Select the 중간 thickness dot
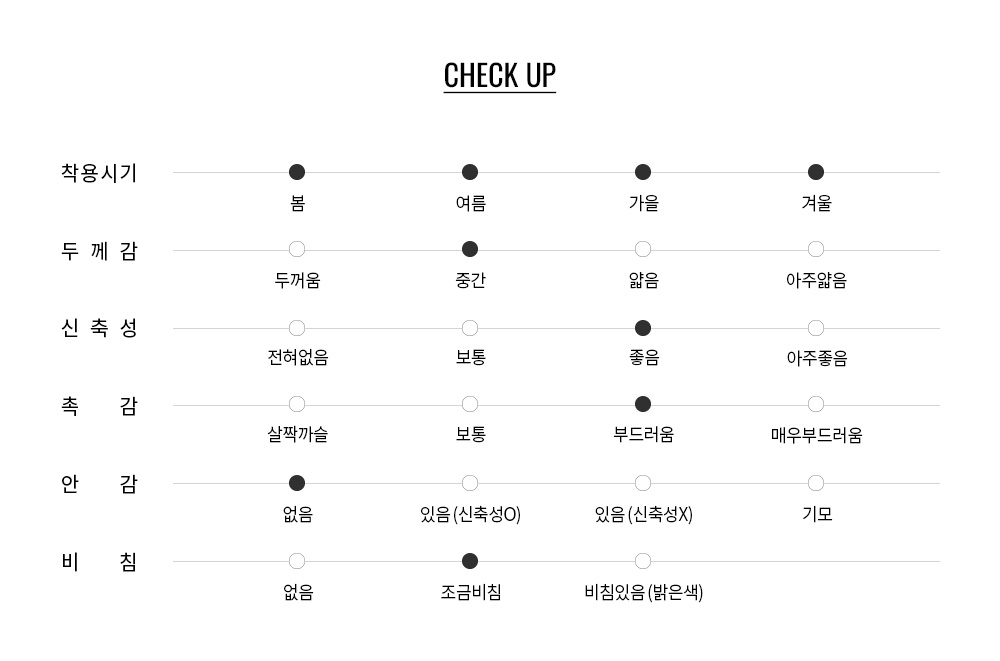Screen dimensions: 1000x661 pyautogui.click(x=470, y=249)
